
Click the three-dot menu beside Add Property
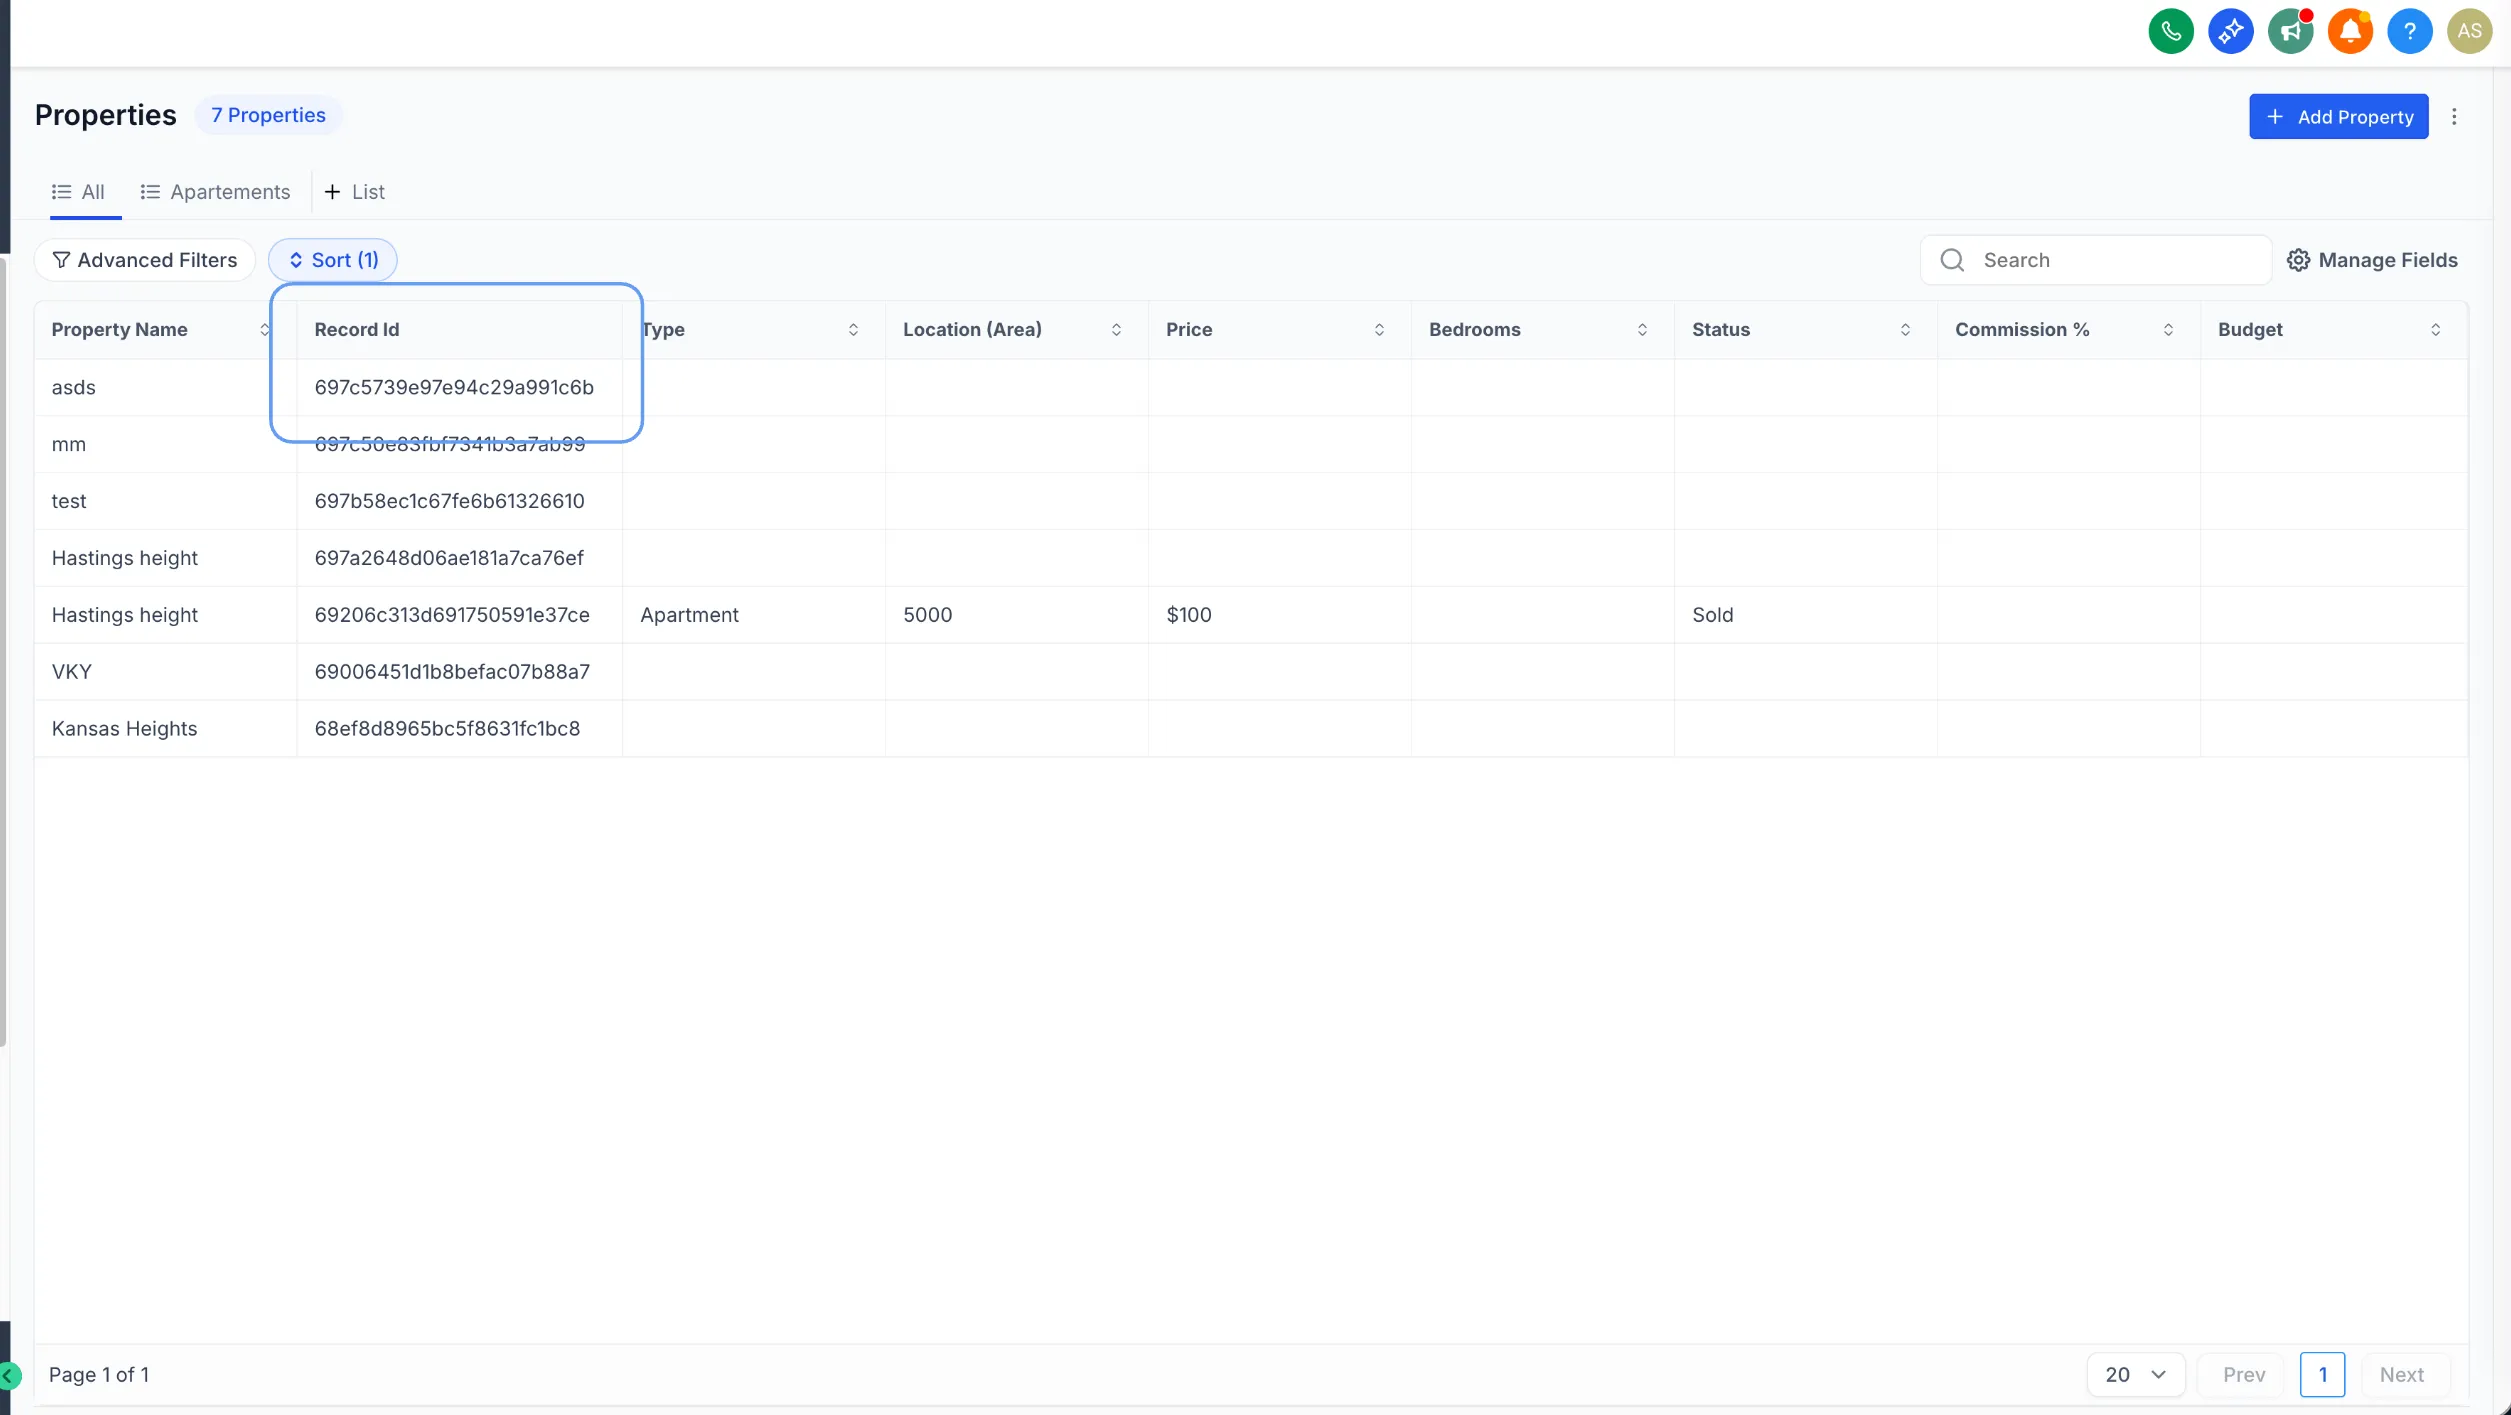(2454, 117)
